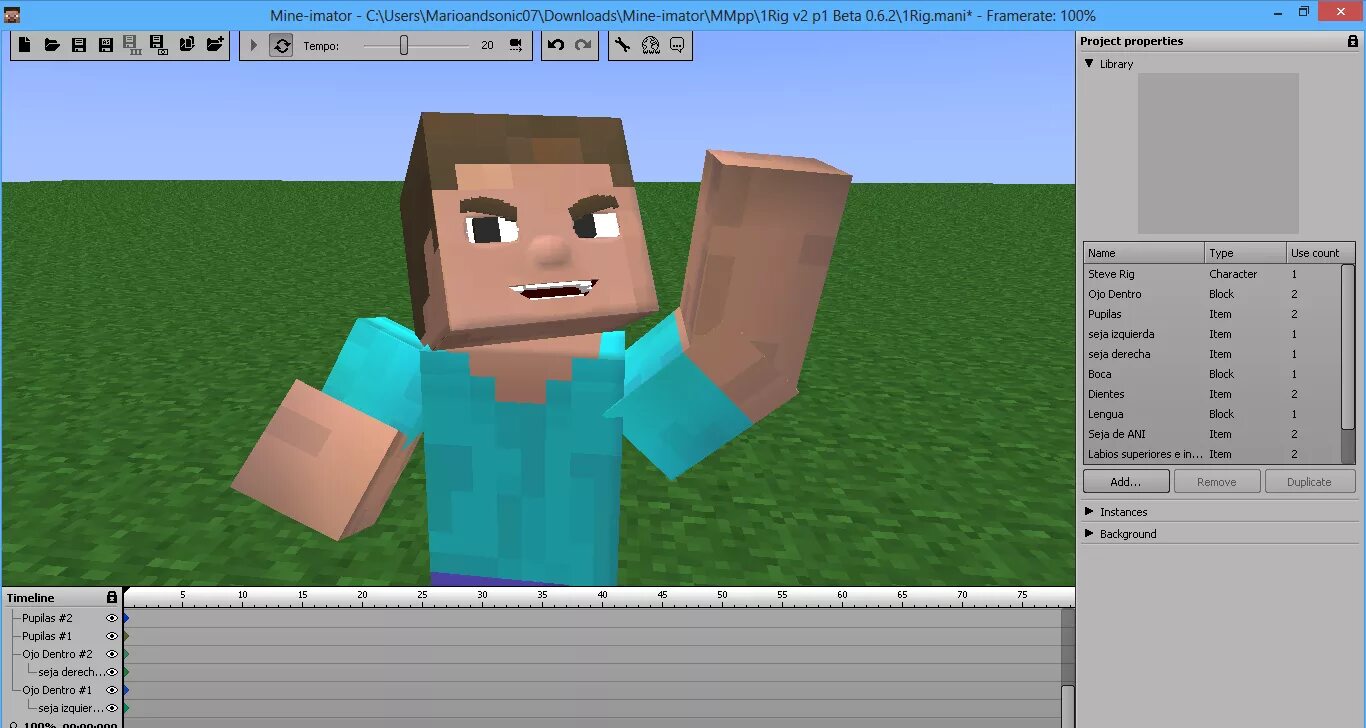This screenshot has width=1366, height=728.
Task: Collapse the Library section
Action: (x=1090, y=63)
